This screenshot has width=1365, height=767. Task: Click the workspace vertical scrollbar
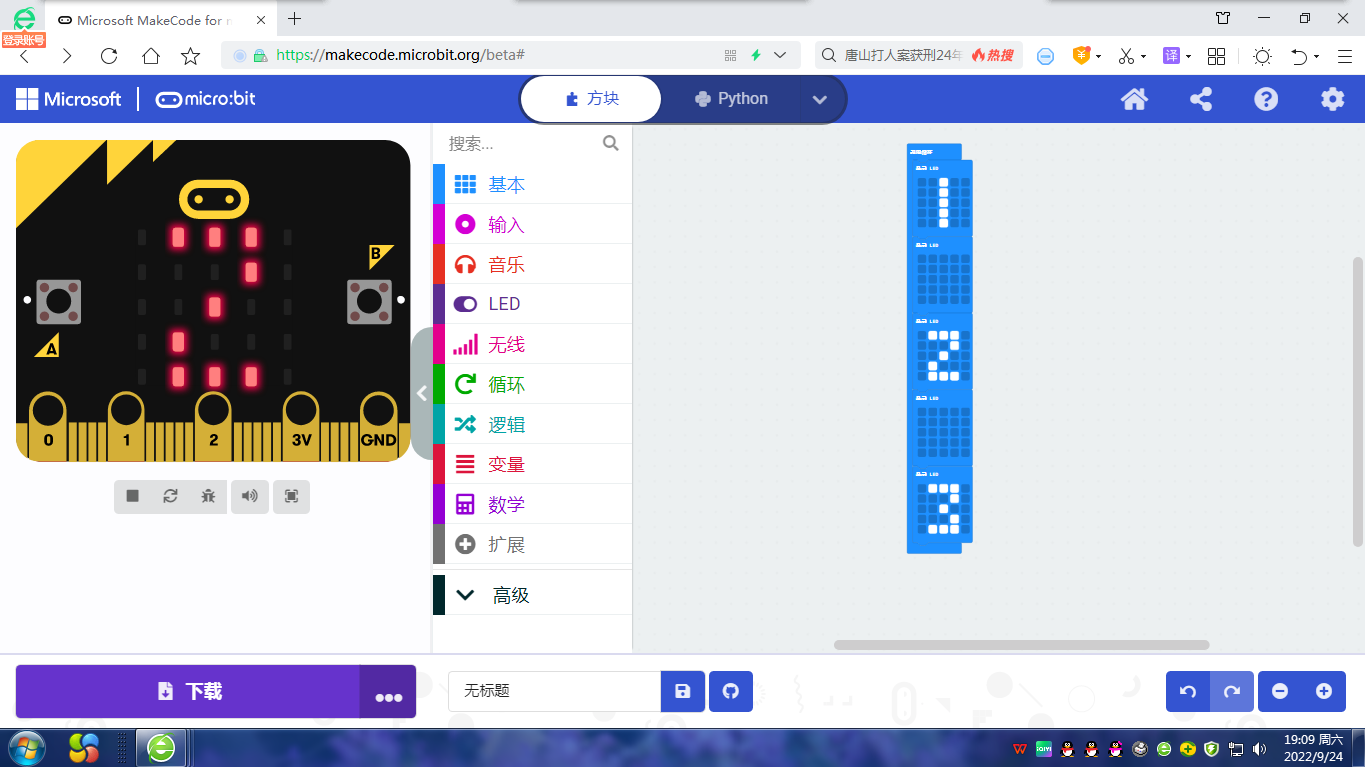[x=1358, y=401]
